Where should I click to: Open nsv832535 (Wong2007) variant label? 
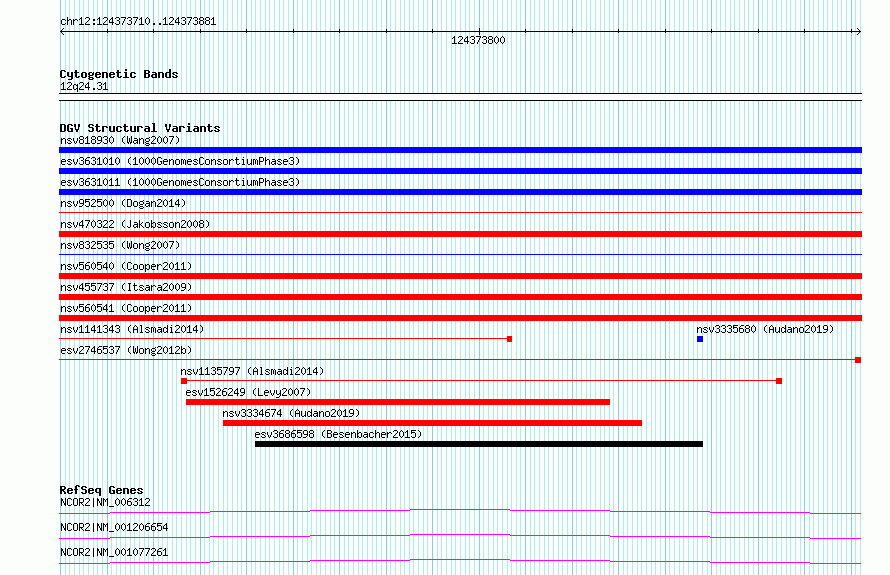[120, 245]
